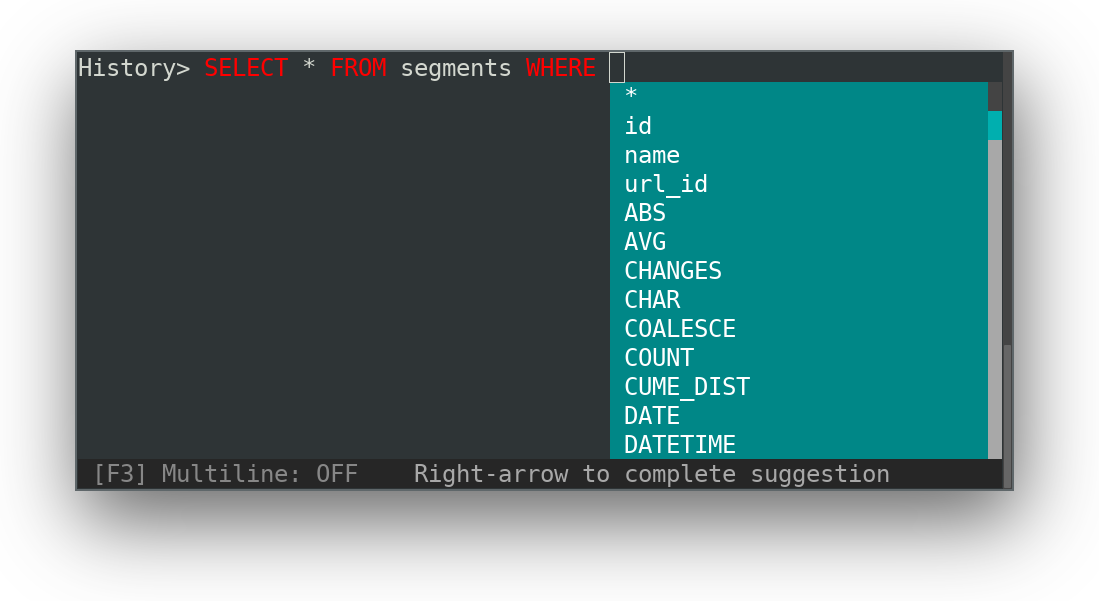Place cursor after the WHERE keyword
The image size is (1099, 601).
click(x=617, y=67)
